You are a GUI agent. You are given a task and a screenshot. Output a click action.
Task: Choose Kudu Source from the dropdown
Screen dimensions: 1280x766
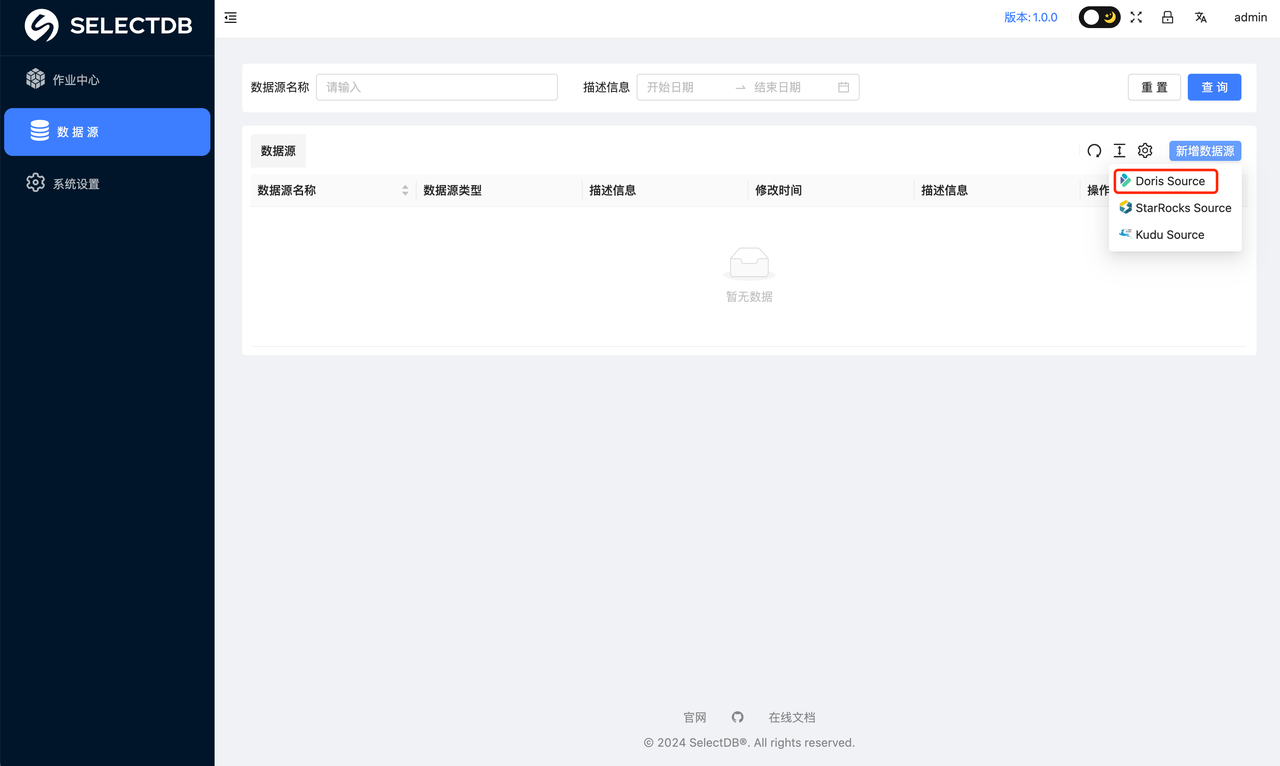click(1175, 234)
